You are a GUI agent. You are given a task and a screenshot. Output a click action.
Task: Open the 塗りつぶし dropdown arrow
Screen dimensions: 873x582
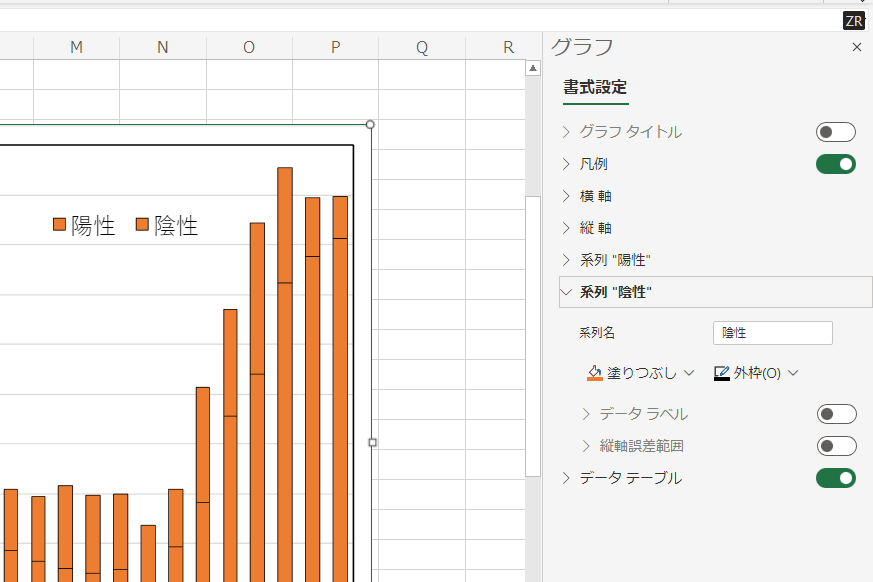689,373
